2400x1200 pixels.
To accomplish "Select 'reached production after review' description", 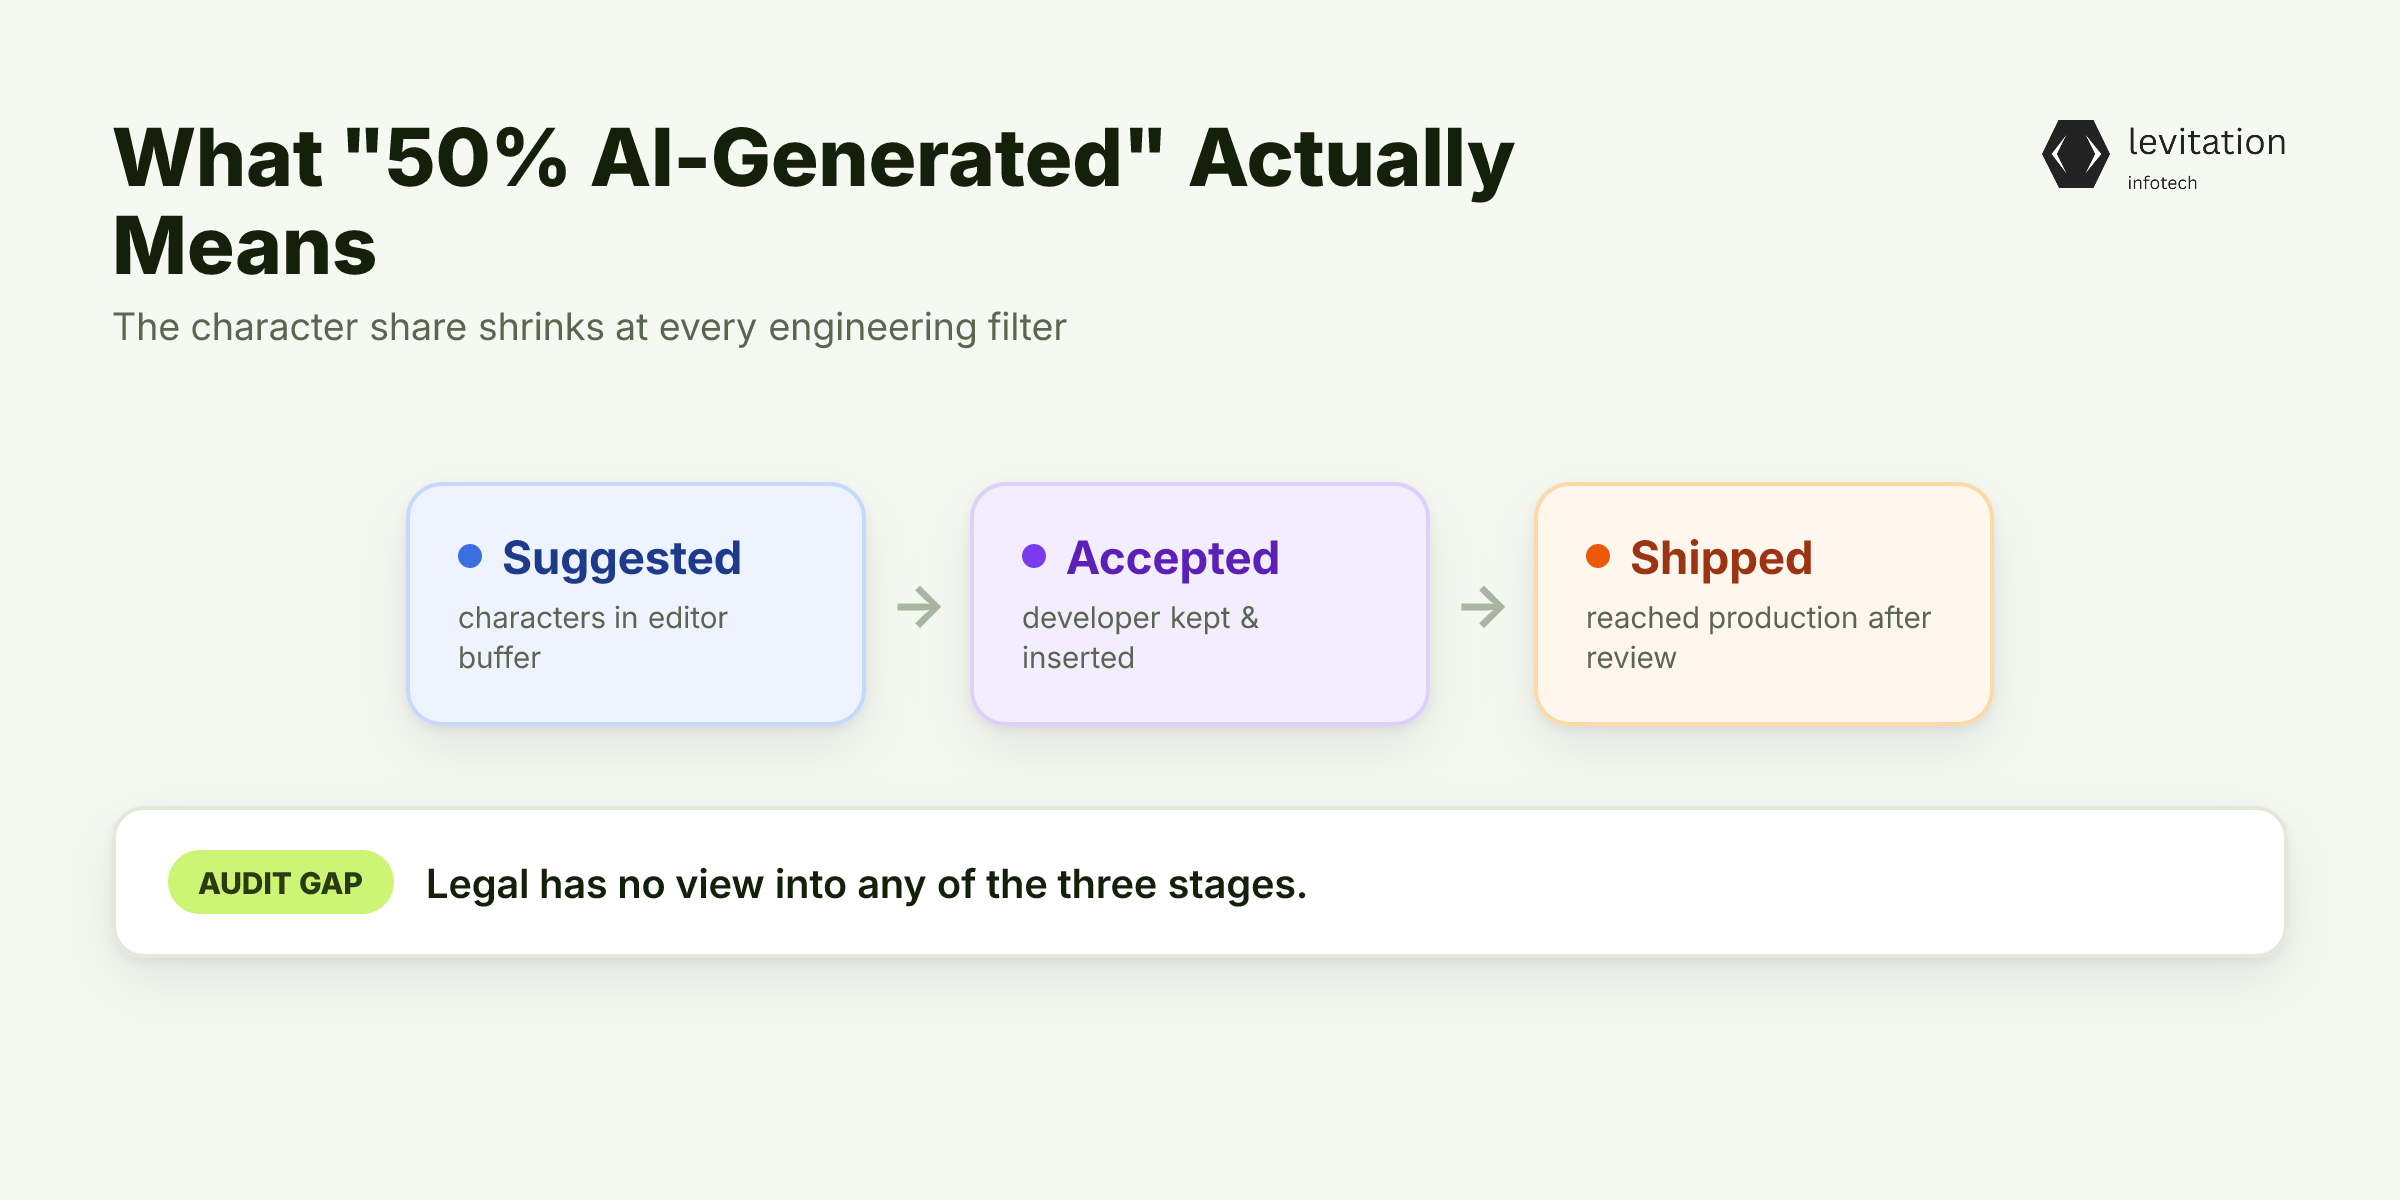I will 1758,638.
